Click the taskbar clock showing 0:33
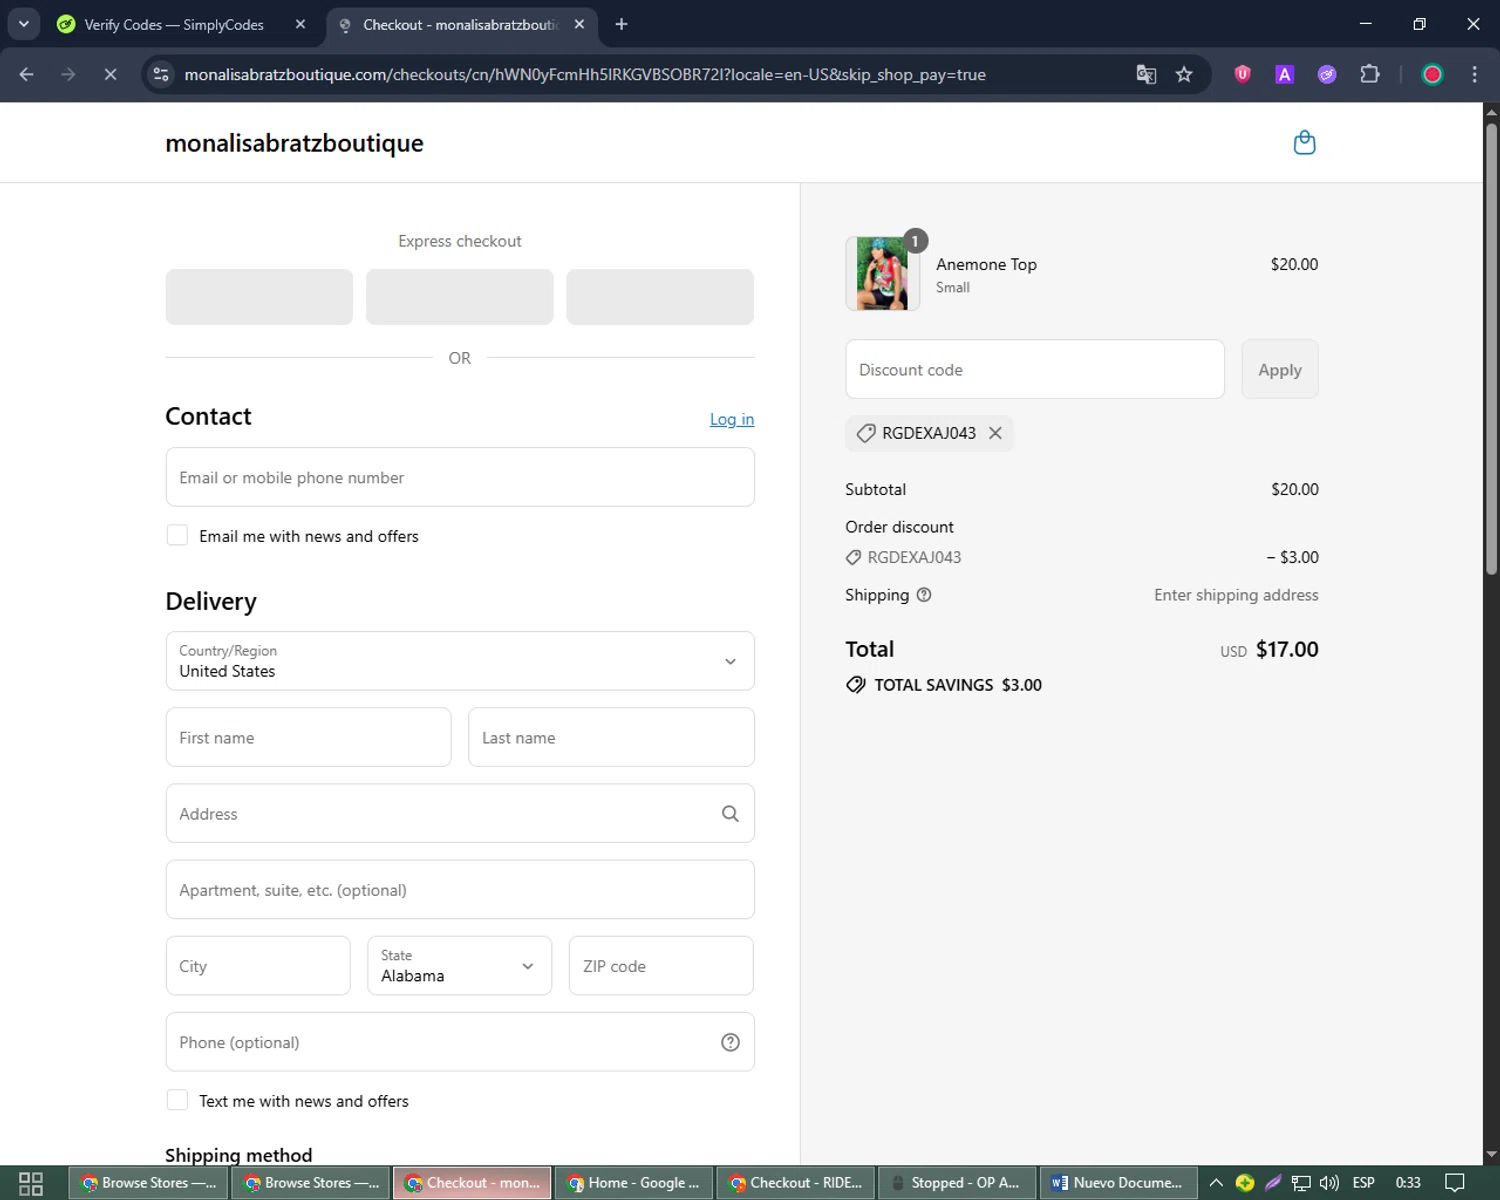Viewport: 1500px width, 1200px height. (x=1408, y=1183)
